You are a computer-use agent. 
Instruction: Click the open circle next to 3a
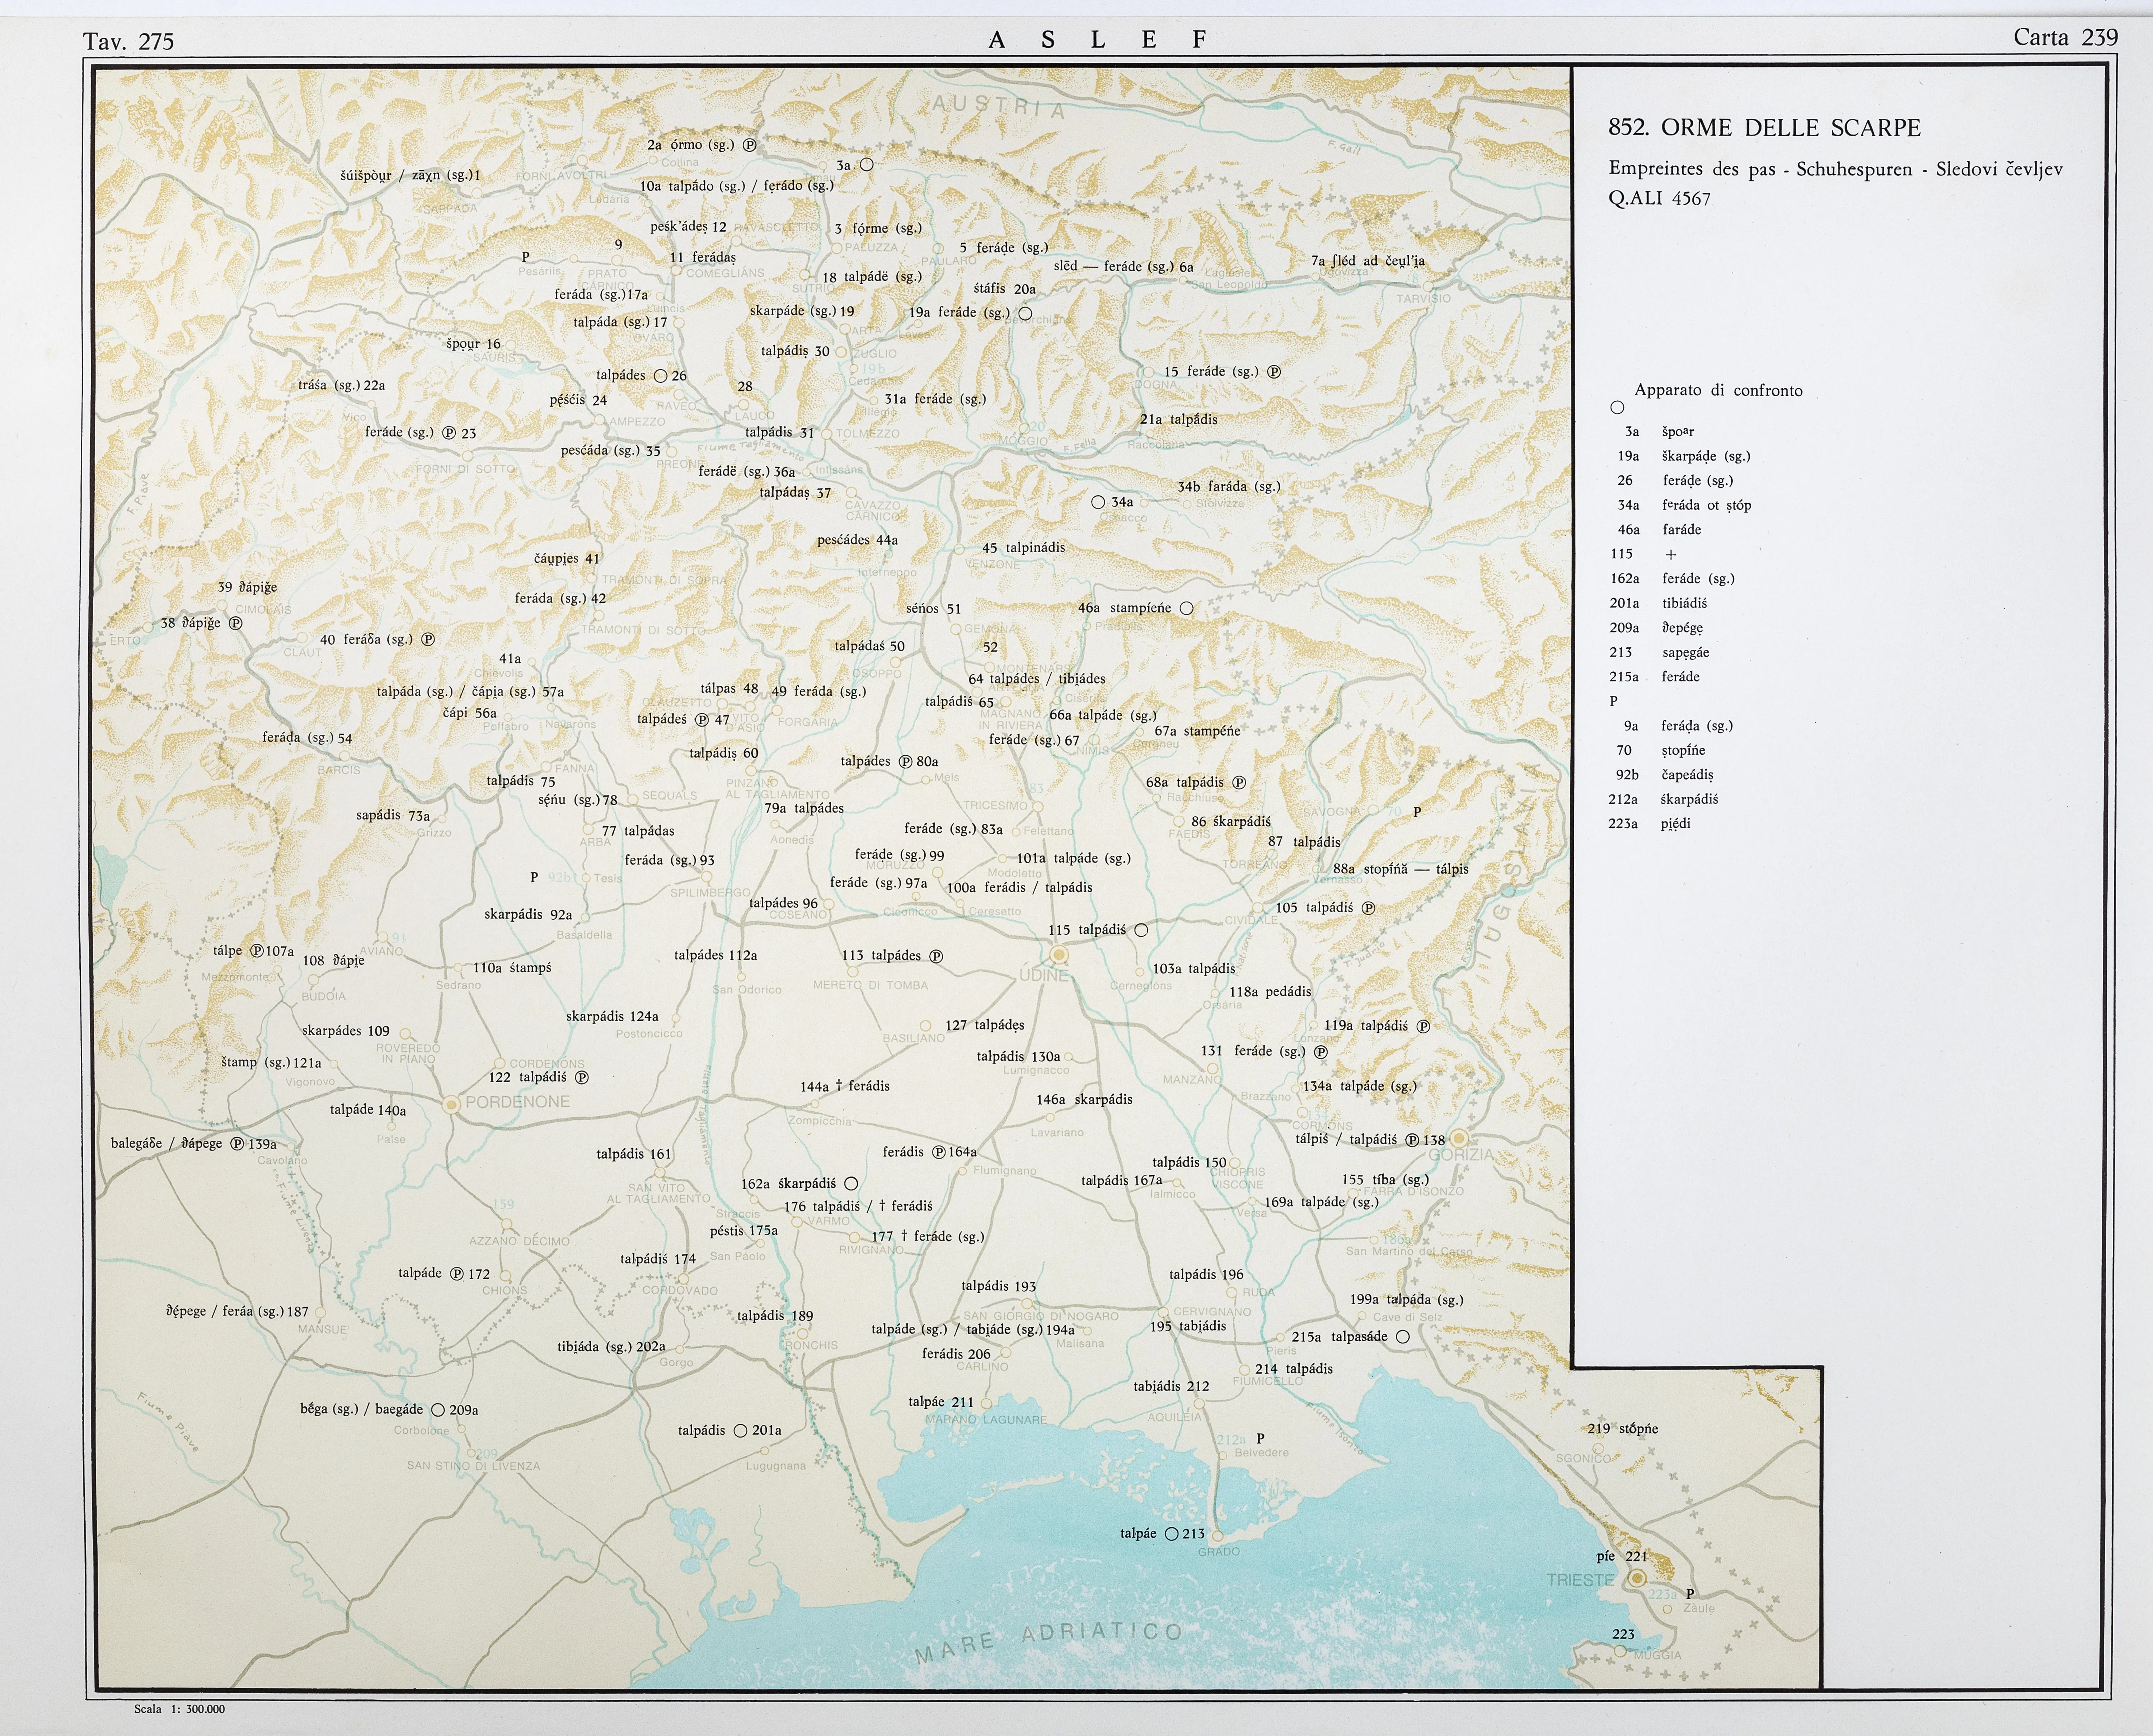[x=867, y=165]
